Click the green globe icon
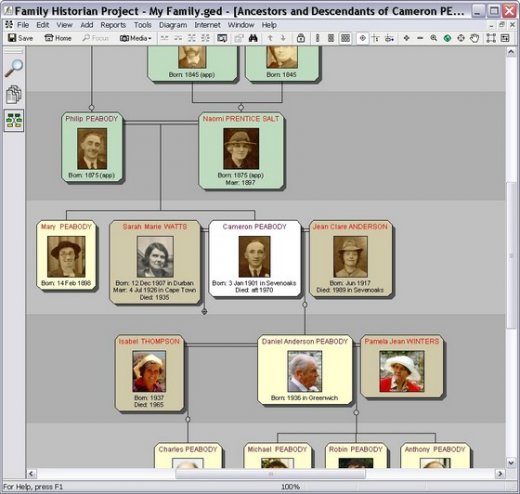 coord(447,38)
